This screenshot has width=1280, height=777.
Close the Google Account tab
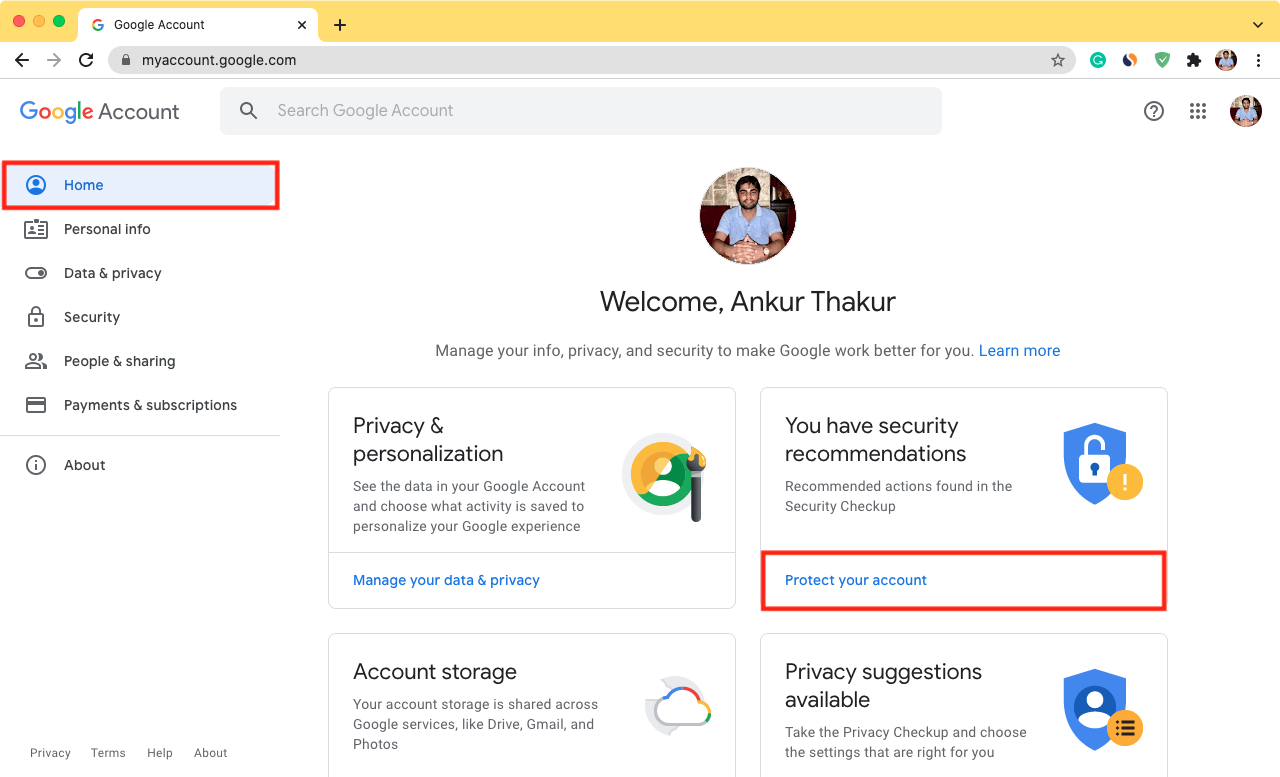click(302, 25)
